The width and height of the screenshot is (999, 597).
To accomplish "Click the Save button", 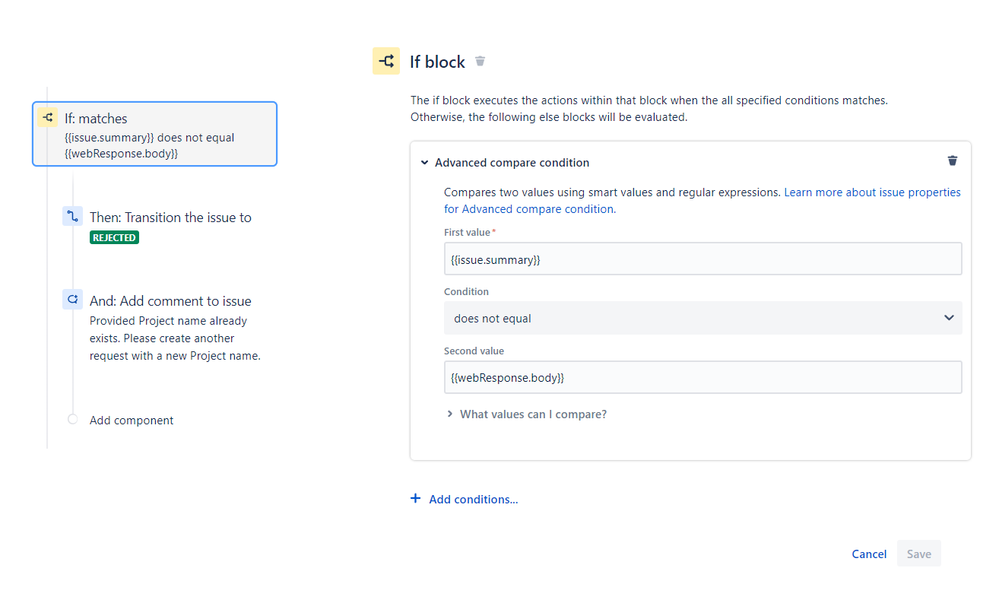I will click(919, 554).
